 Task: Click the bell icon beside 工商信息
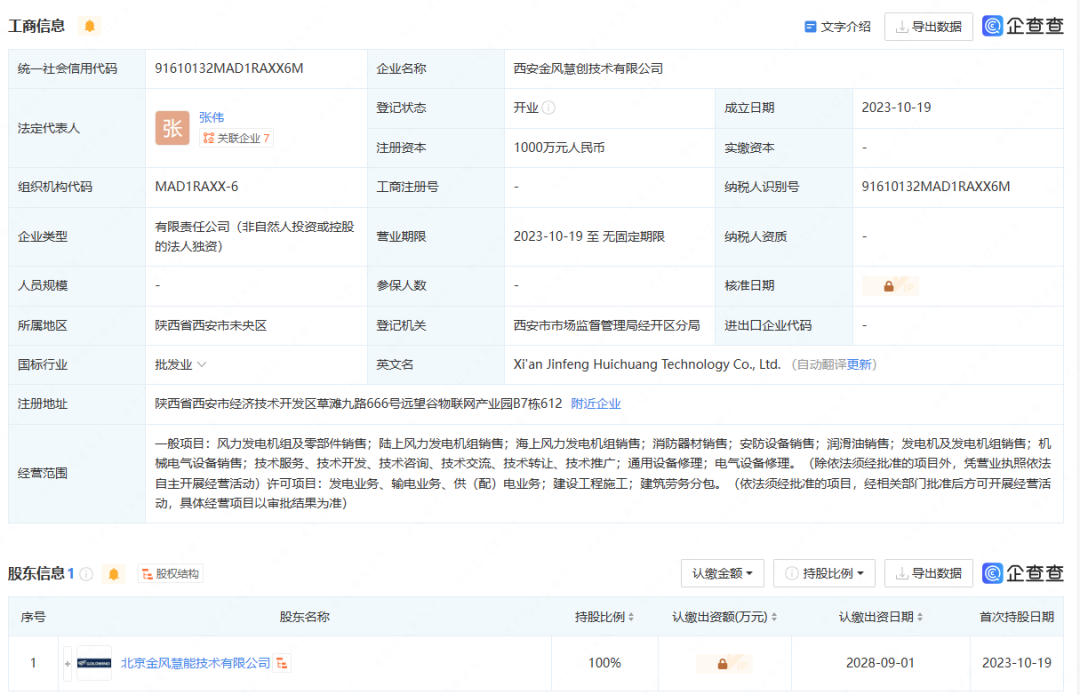point(89,26)
